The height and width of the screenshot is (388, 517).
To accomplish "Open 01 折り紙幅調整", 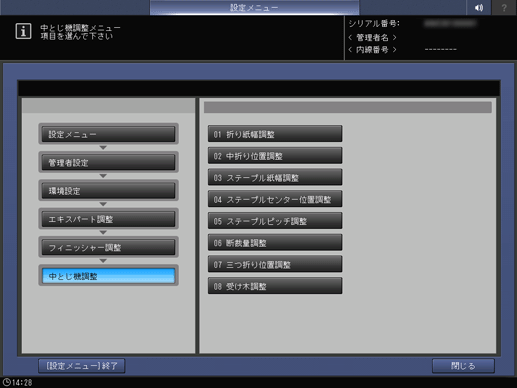I will [275, 134].
